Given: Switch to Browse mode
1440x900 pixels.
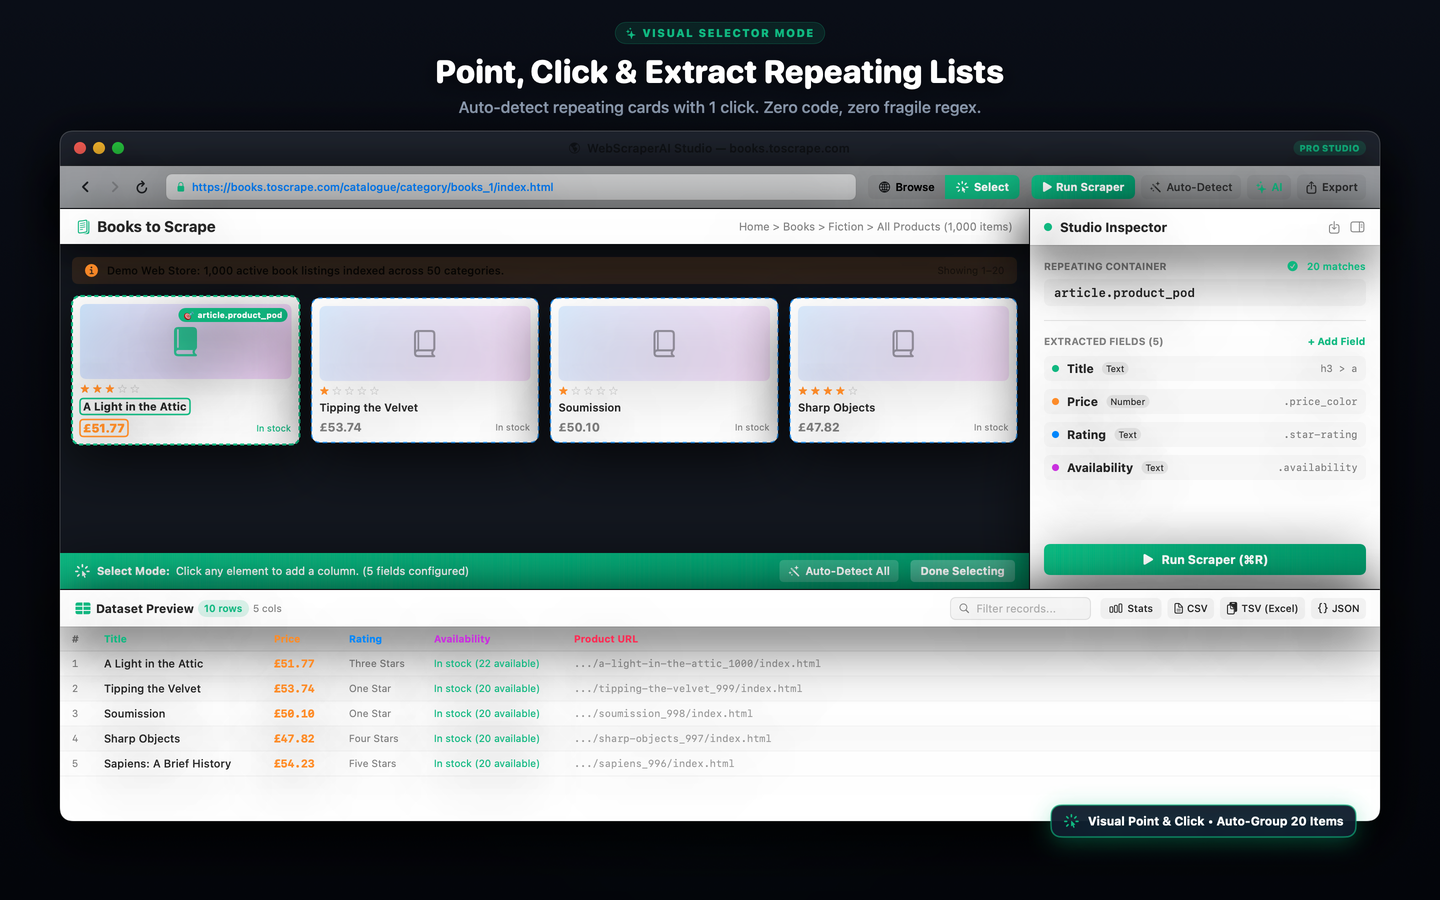Looking at the screenshot, I should point(906,187).
